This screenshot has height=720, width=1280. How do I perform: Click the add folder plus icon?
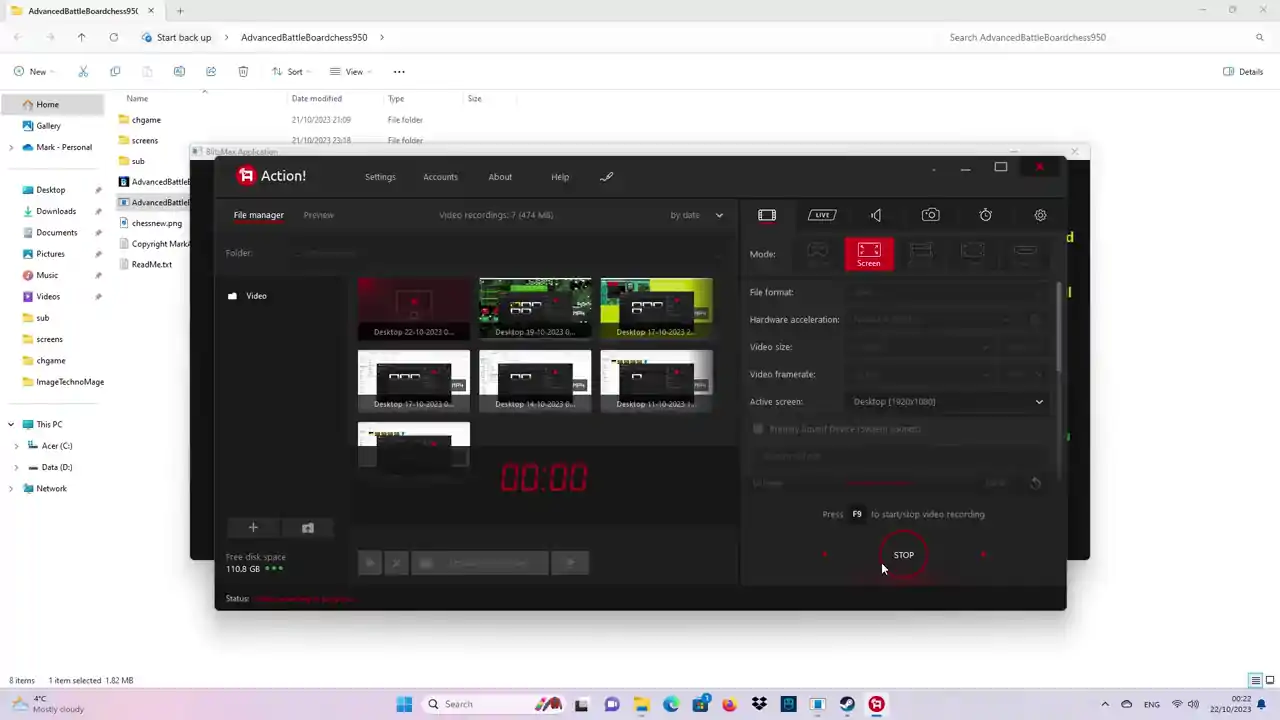point(253,528)
